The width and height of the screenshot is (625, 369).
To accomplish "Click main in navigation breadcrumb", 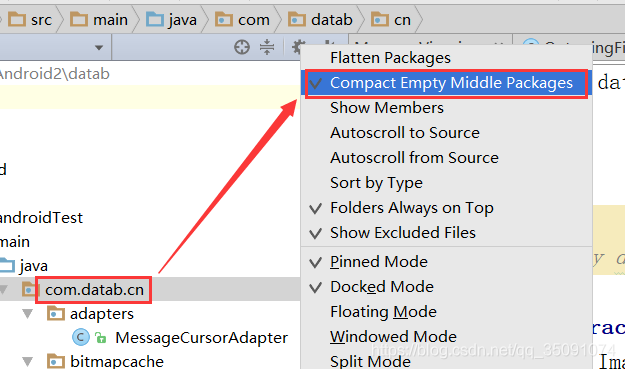I will [x=110, y=20].
